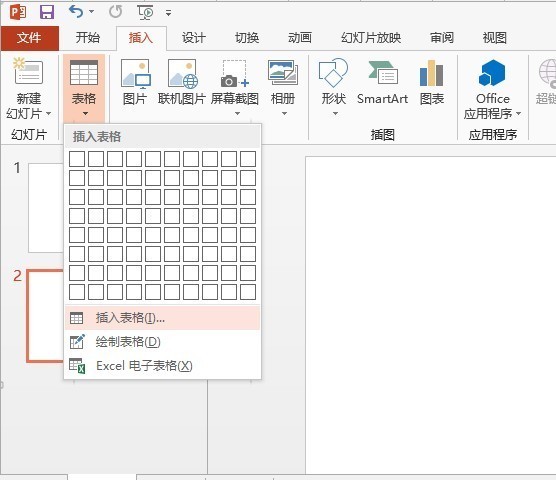
Task: Click the 插入表格 menu item icon
Action: pos(77,318)
